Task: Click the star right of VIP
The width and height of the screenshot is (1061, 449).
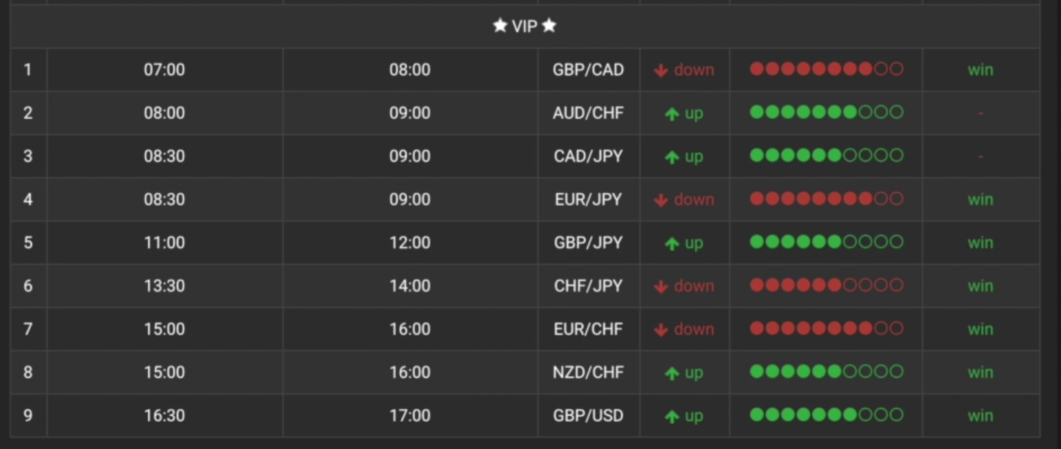Action: [549, 26]
